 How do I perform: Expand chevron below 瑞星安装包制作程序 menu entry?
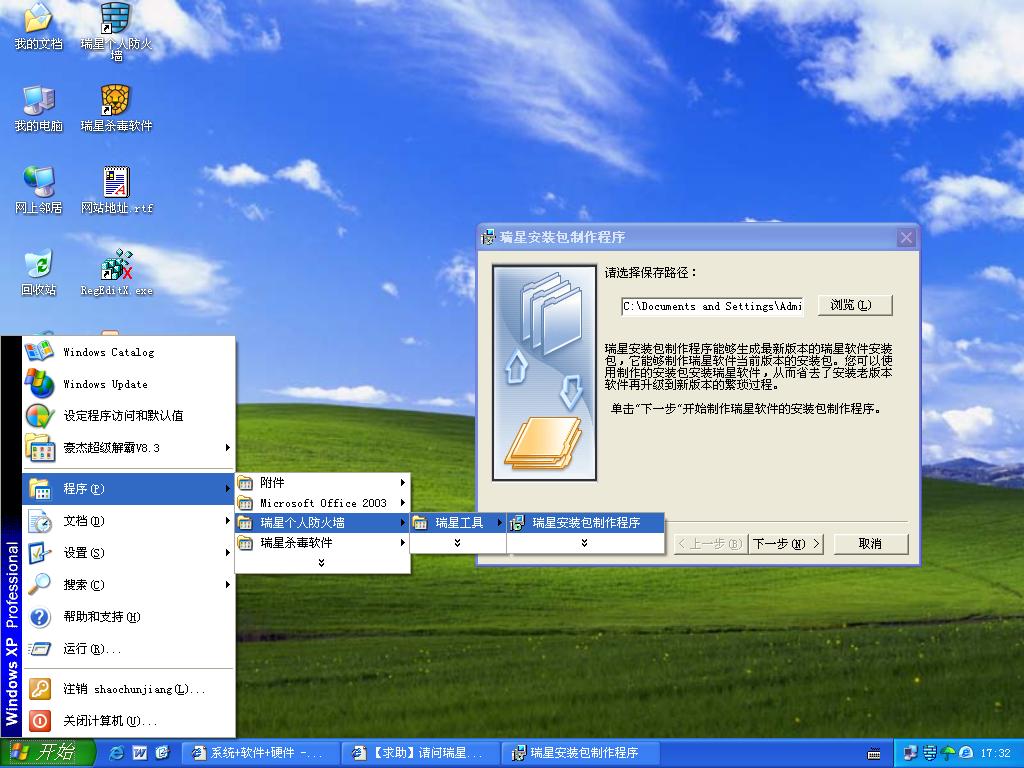[x=584, y=543]
